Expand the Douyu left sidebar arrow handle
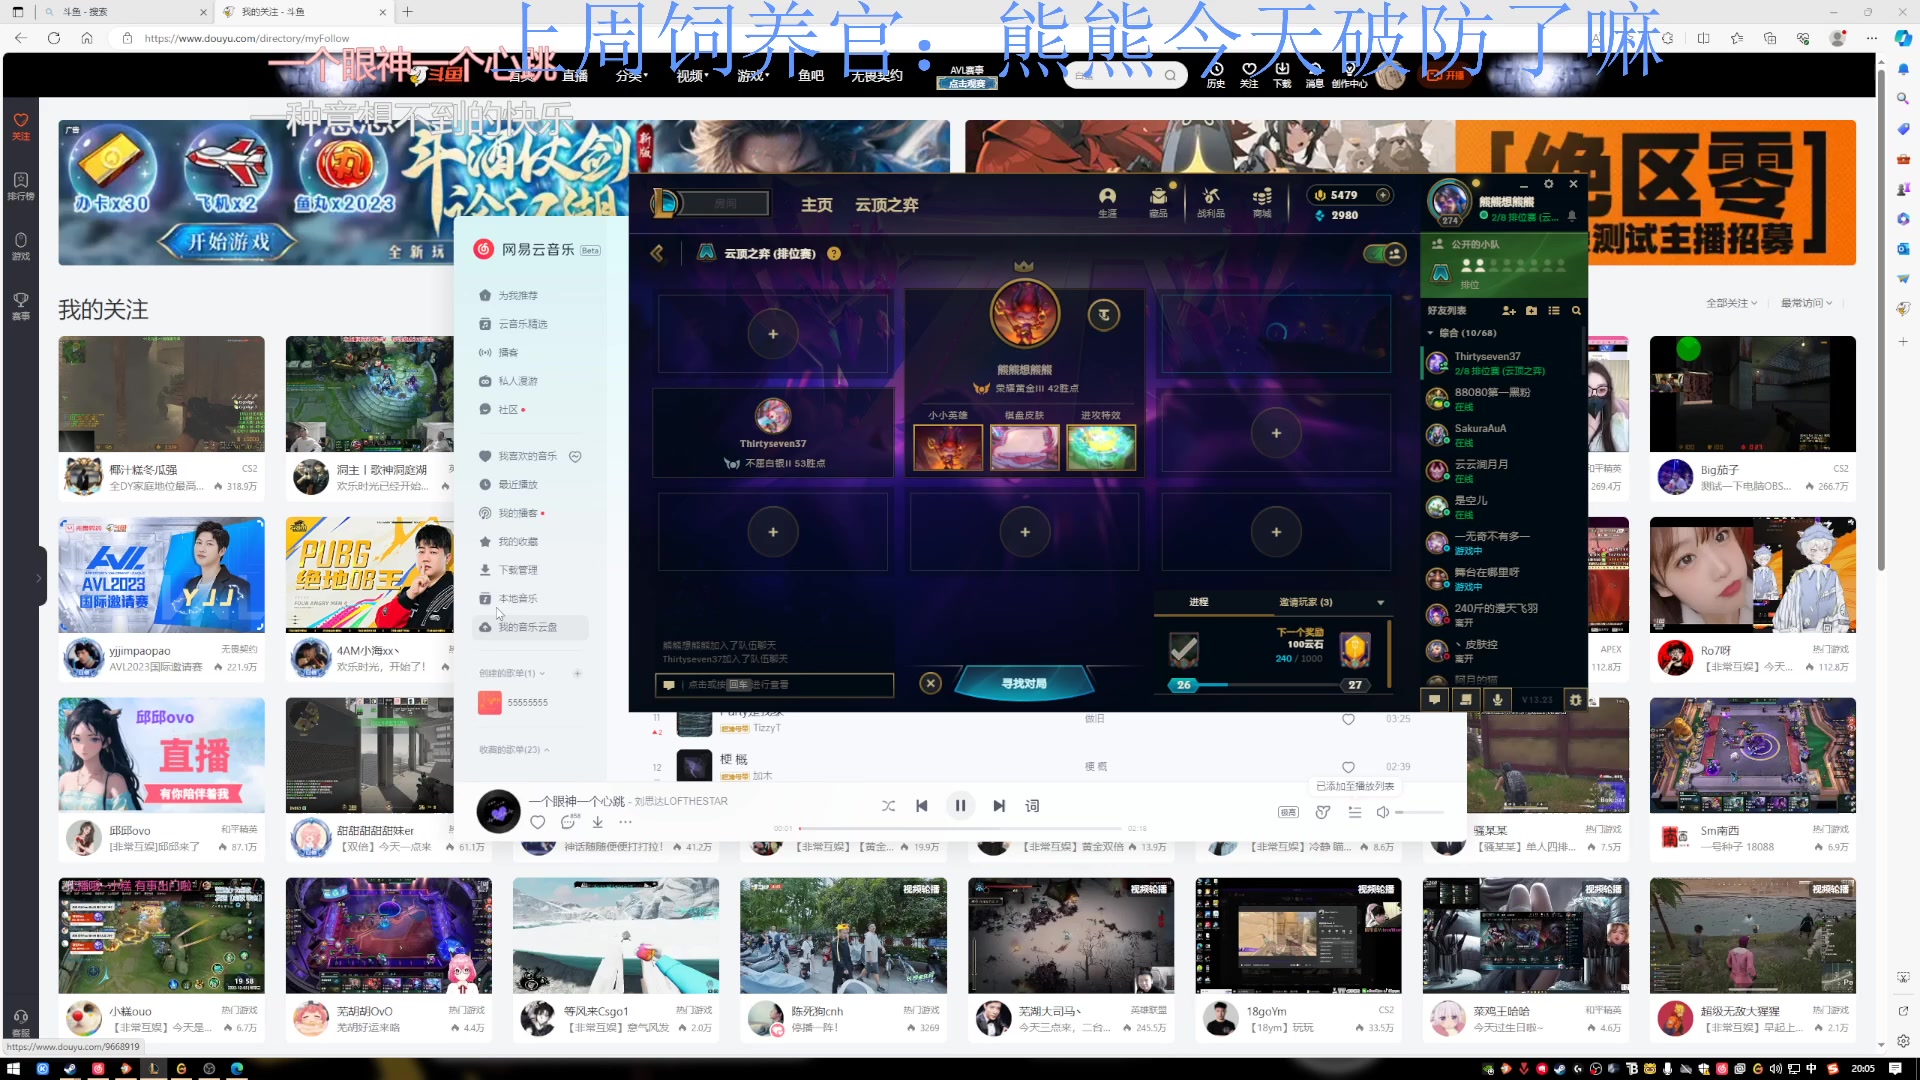The image size is (1920, 1080). (x=39, y=577)
